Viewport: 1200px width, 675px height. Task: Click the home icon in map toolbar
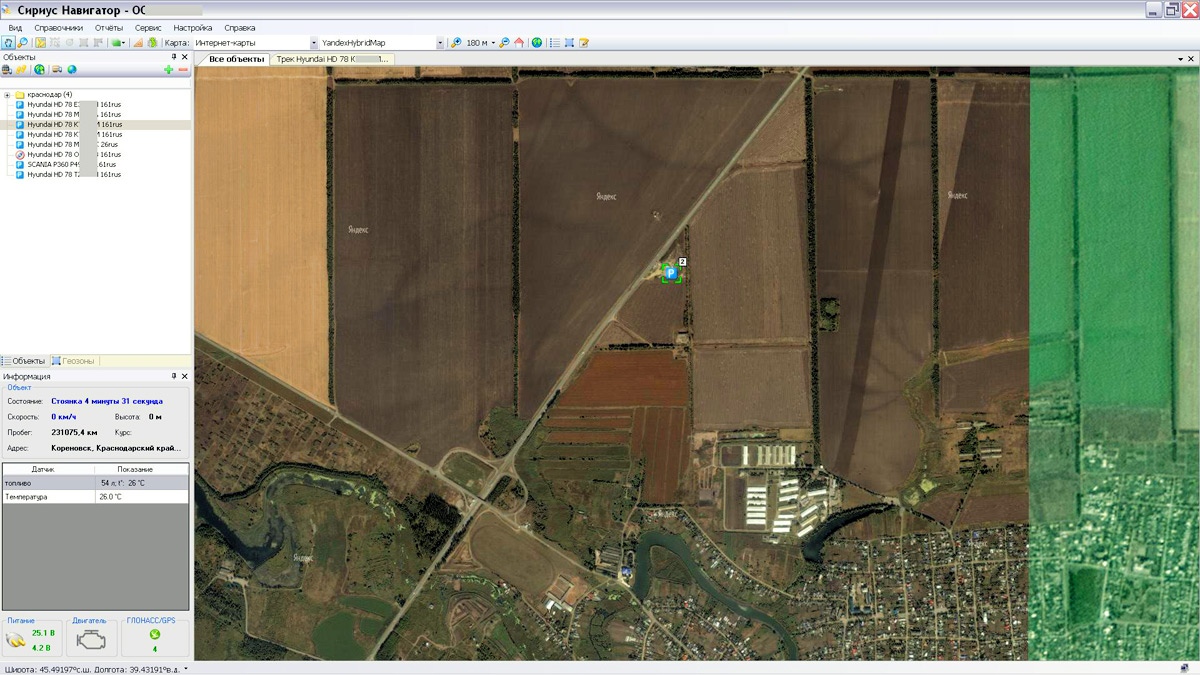pyautogui.click(x=519, y=43)
